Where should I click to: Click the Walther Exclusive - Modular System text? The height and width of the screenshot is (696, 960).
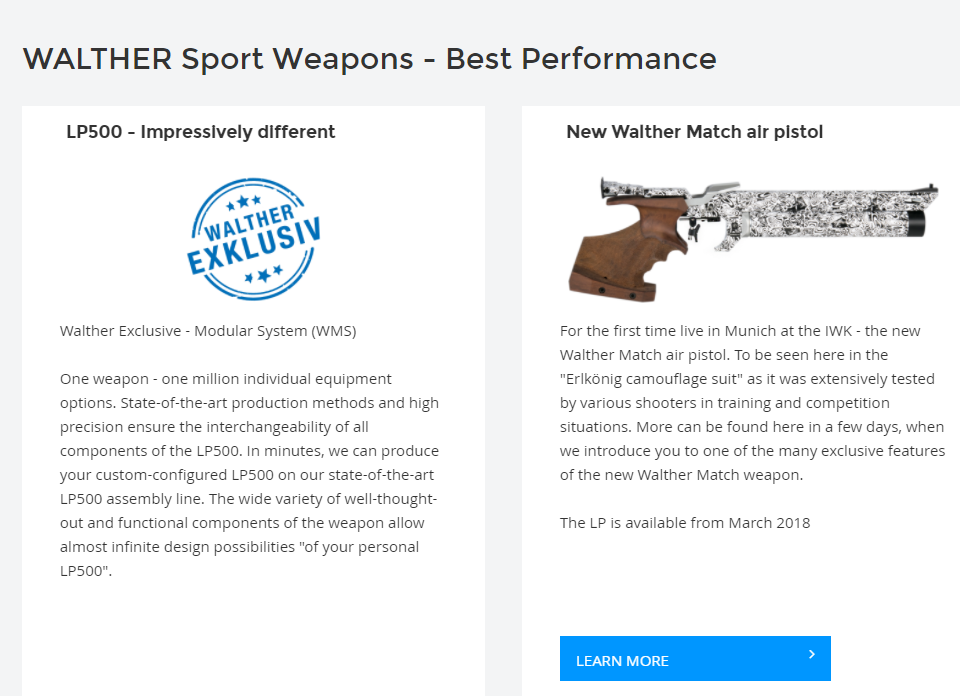point(208,331)
